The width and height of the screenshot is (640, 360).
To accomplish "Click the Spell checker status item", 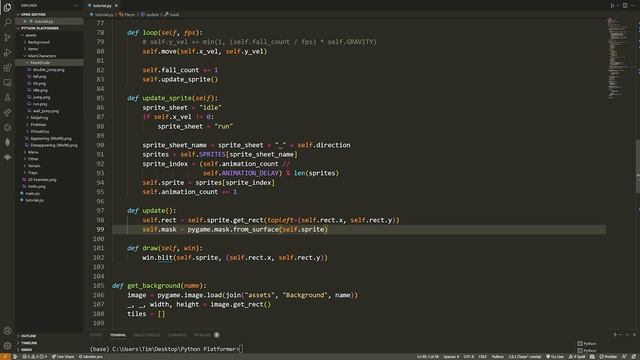I will [x=576, y=357].
